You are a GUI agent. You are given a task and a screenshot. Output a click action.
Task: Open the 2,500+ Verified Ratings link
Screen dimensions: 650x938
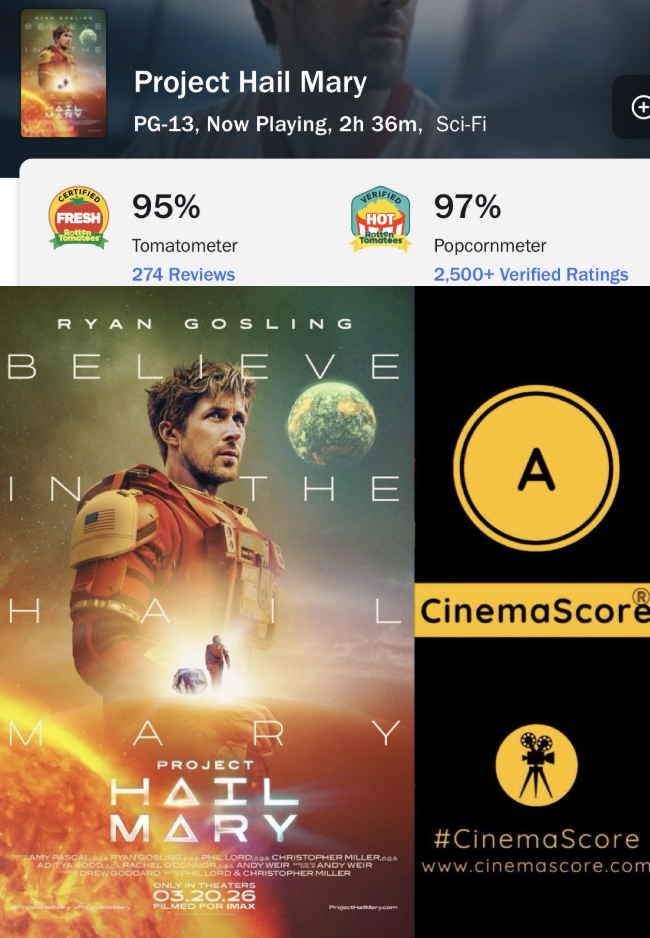pos(531,275)
